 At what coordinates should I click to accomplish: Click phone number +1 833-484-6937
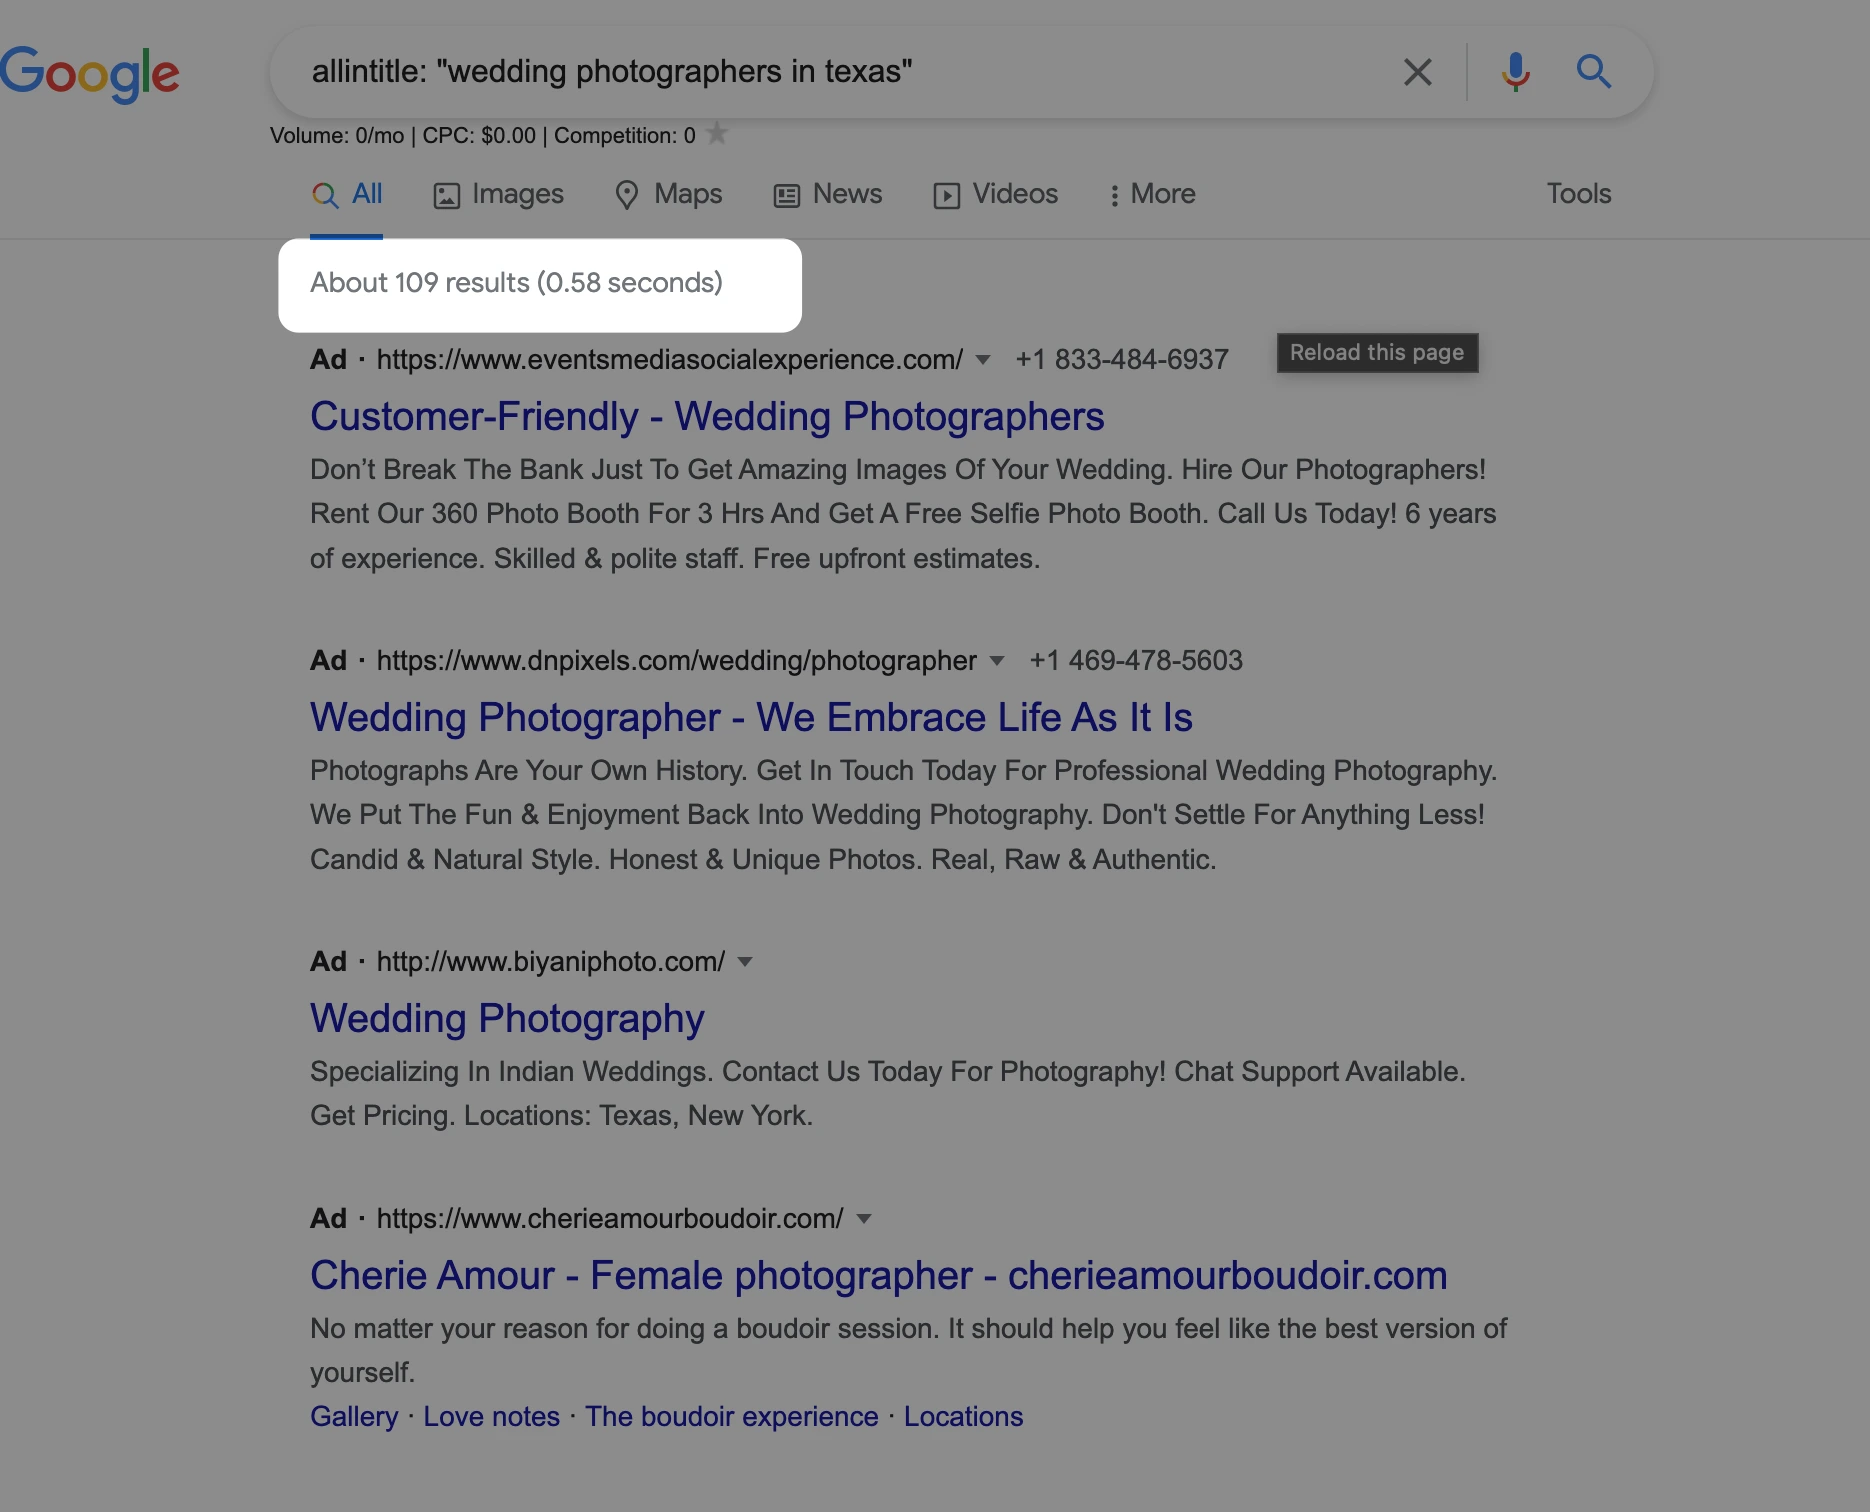tap(1122, 360)
